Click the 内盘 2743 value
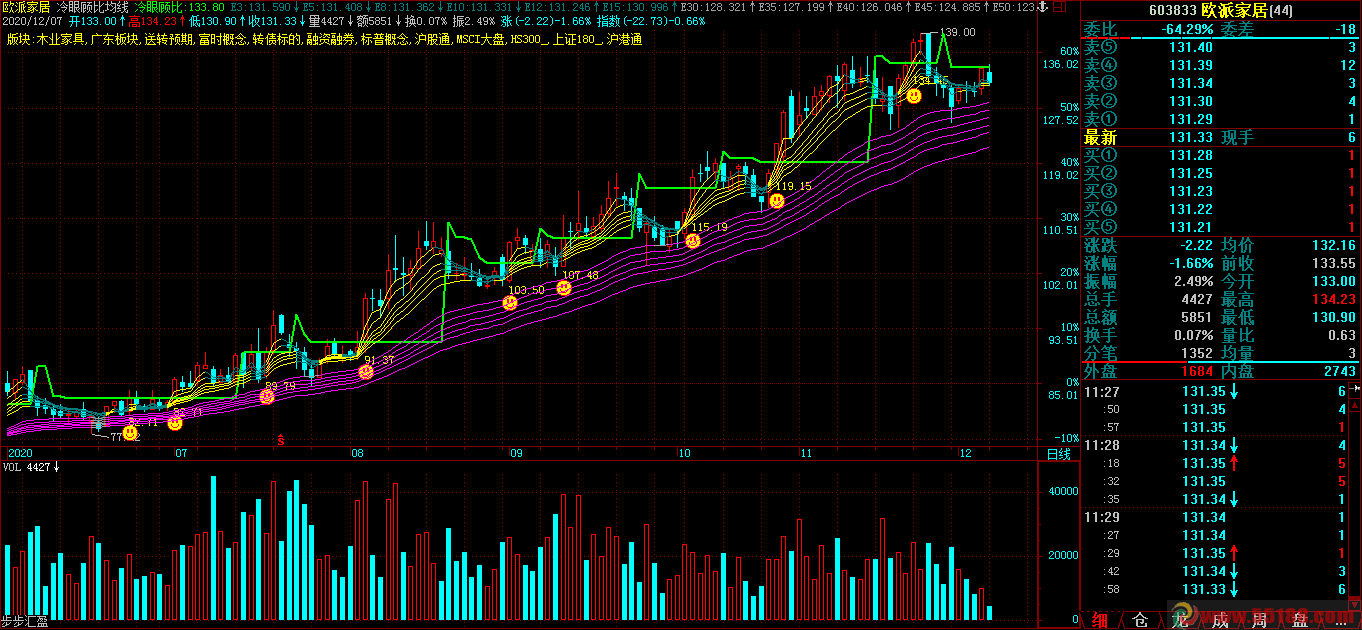This screenshot has width=1362, height=630. 1339,371
